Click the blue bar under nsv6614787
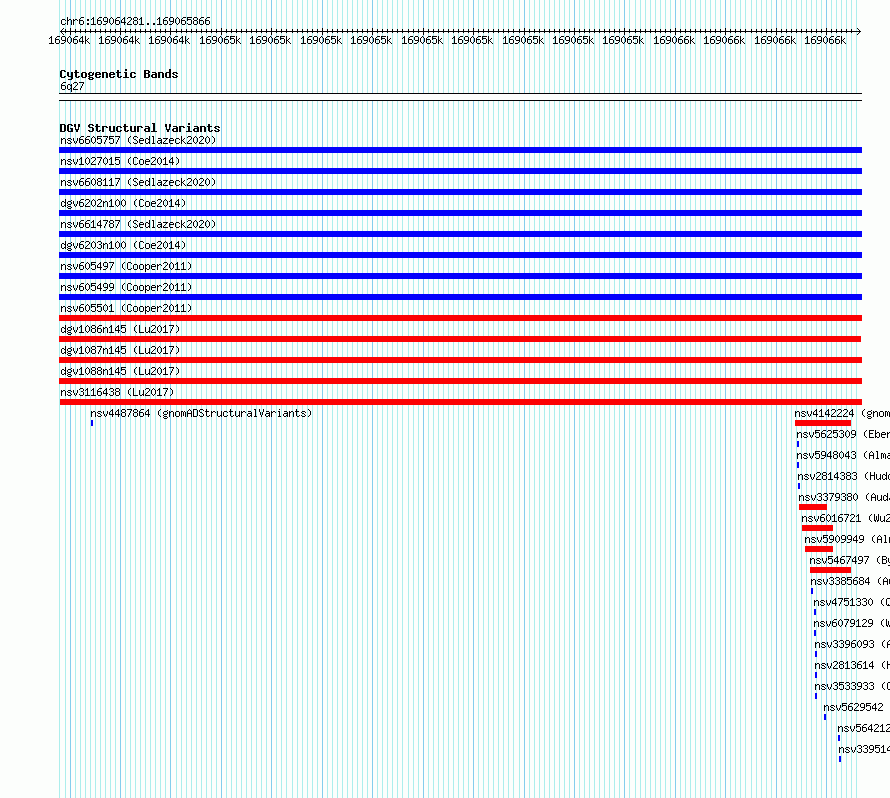This screenshot has width=890, height=798. [x=460, y=234]
